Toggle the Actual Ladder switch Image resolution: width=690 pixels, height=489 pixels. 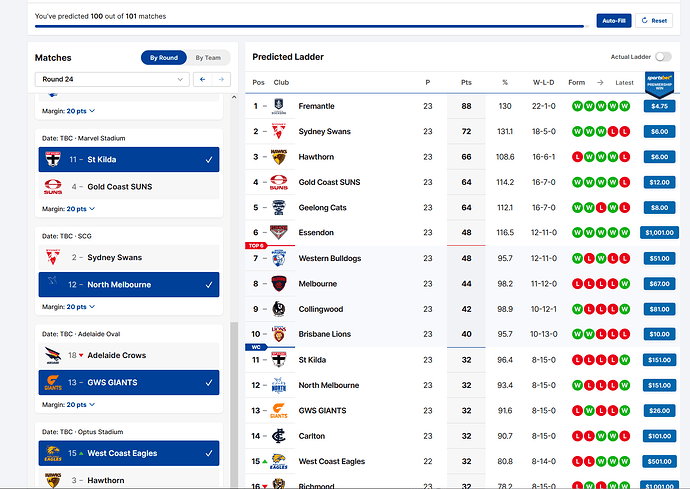tap(663, 57)
